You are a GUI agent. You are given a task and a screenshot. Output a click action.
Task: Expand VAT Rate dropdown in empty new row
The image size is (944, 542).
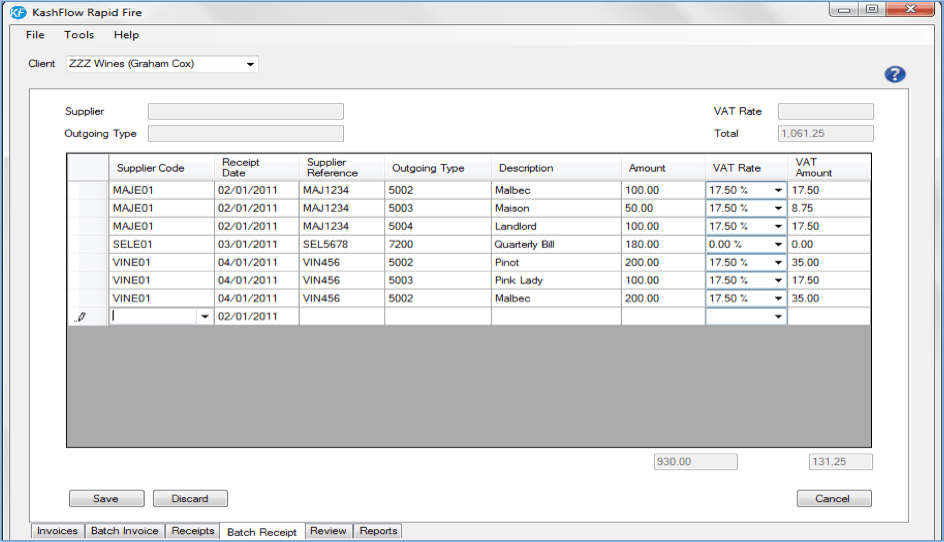(778, 316)
